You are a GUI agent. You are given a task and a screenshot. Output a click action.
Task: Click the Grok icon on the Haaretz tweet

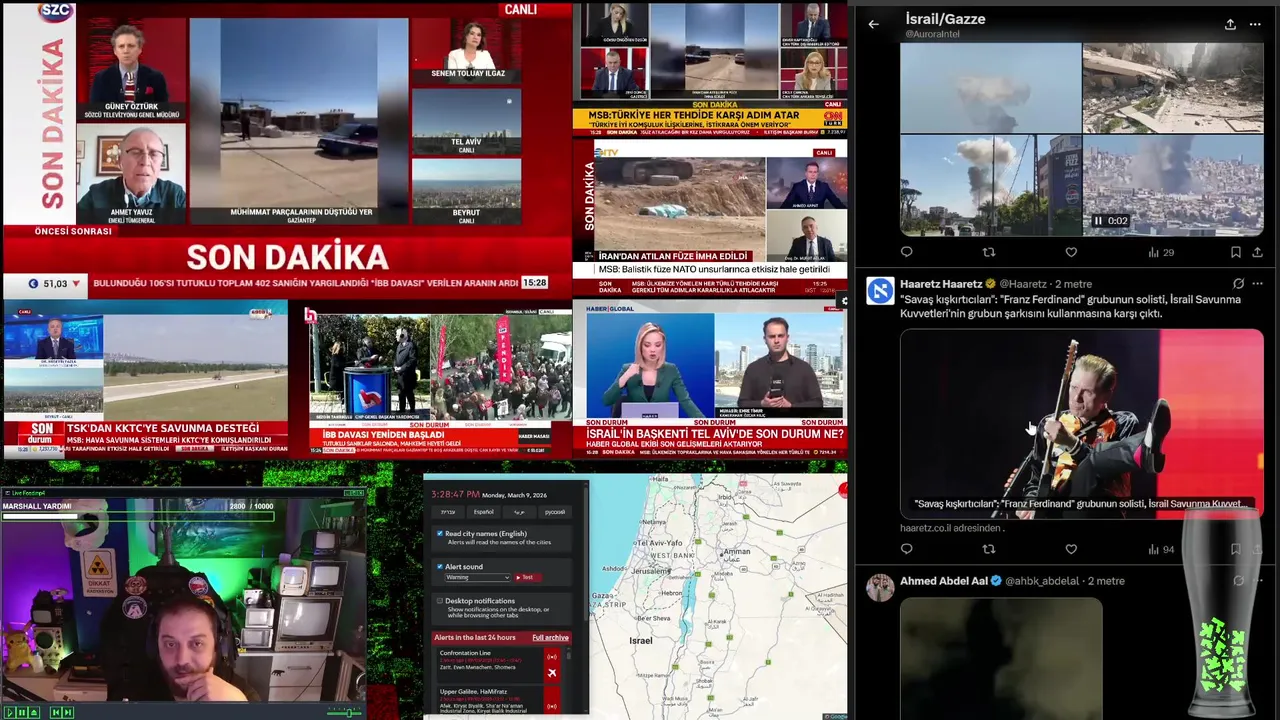coord(1238,284)
